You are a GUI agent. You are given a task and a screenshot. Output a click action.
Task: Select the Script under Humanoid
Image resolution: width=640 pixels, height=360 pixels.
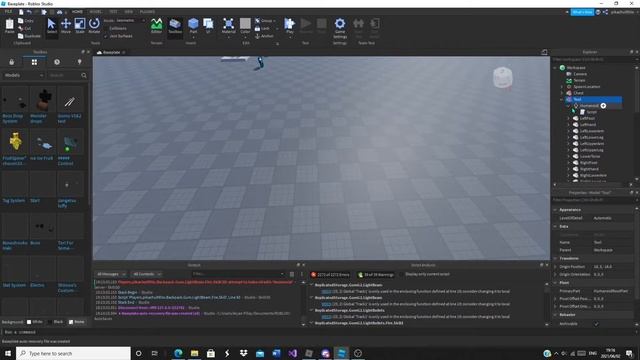(591, 112)
